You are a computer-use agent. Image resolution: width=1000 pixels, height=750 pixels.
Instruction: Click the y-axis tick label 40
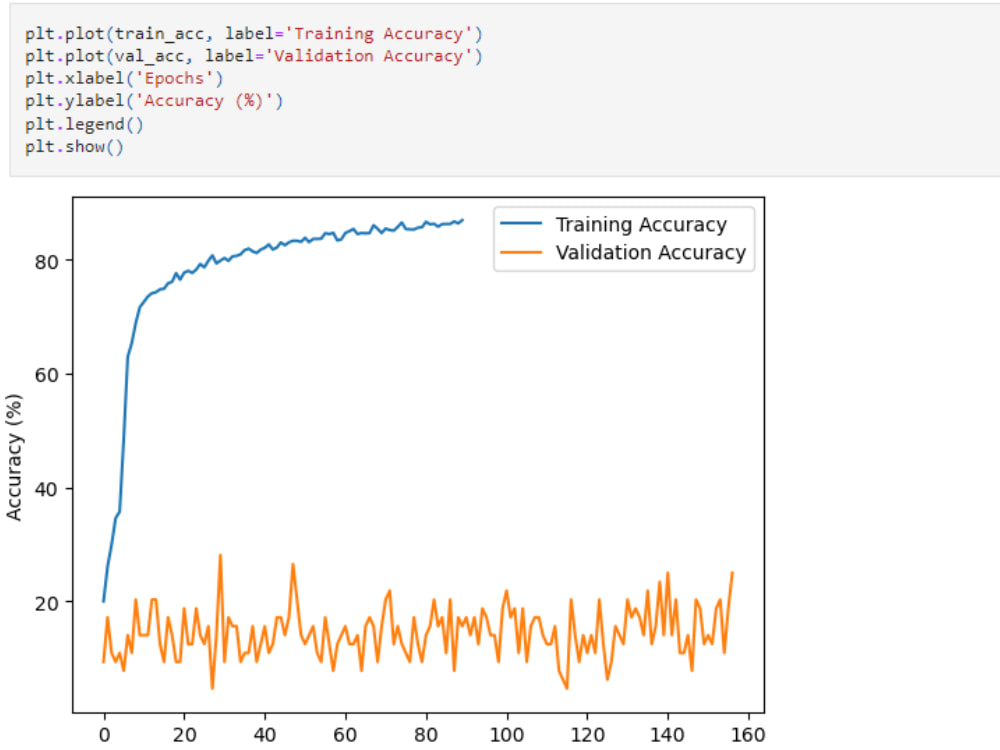click(x=47, y=489)
